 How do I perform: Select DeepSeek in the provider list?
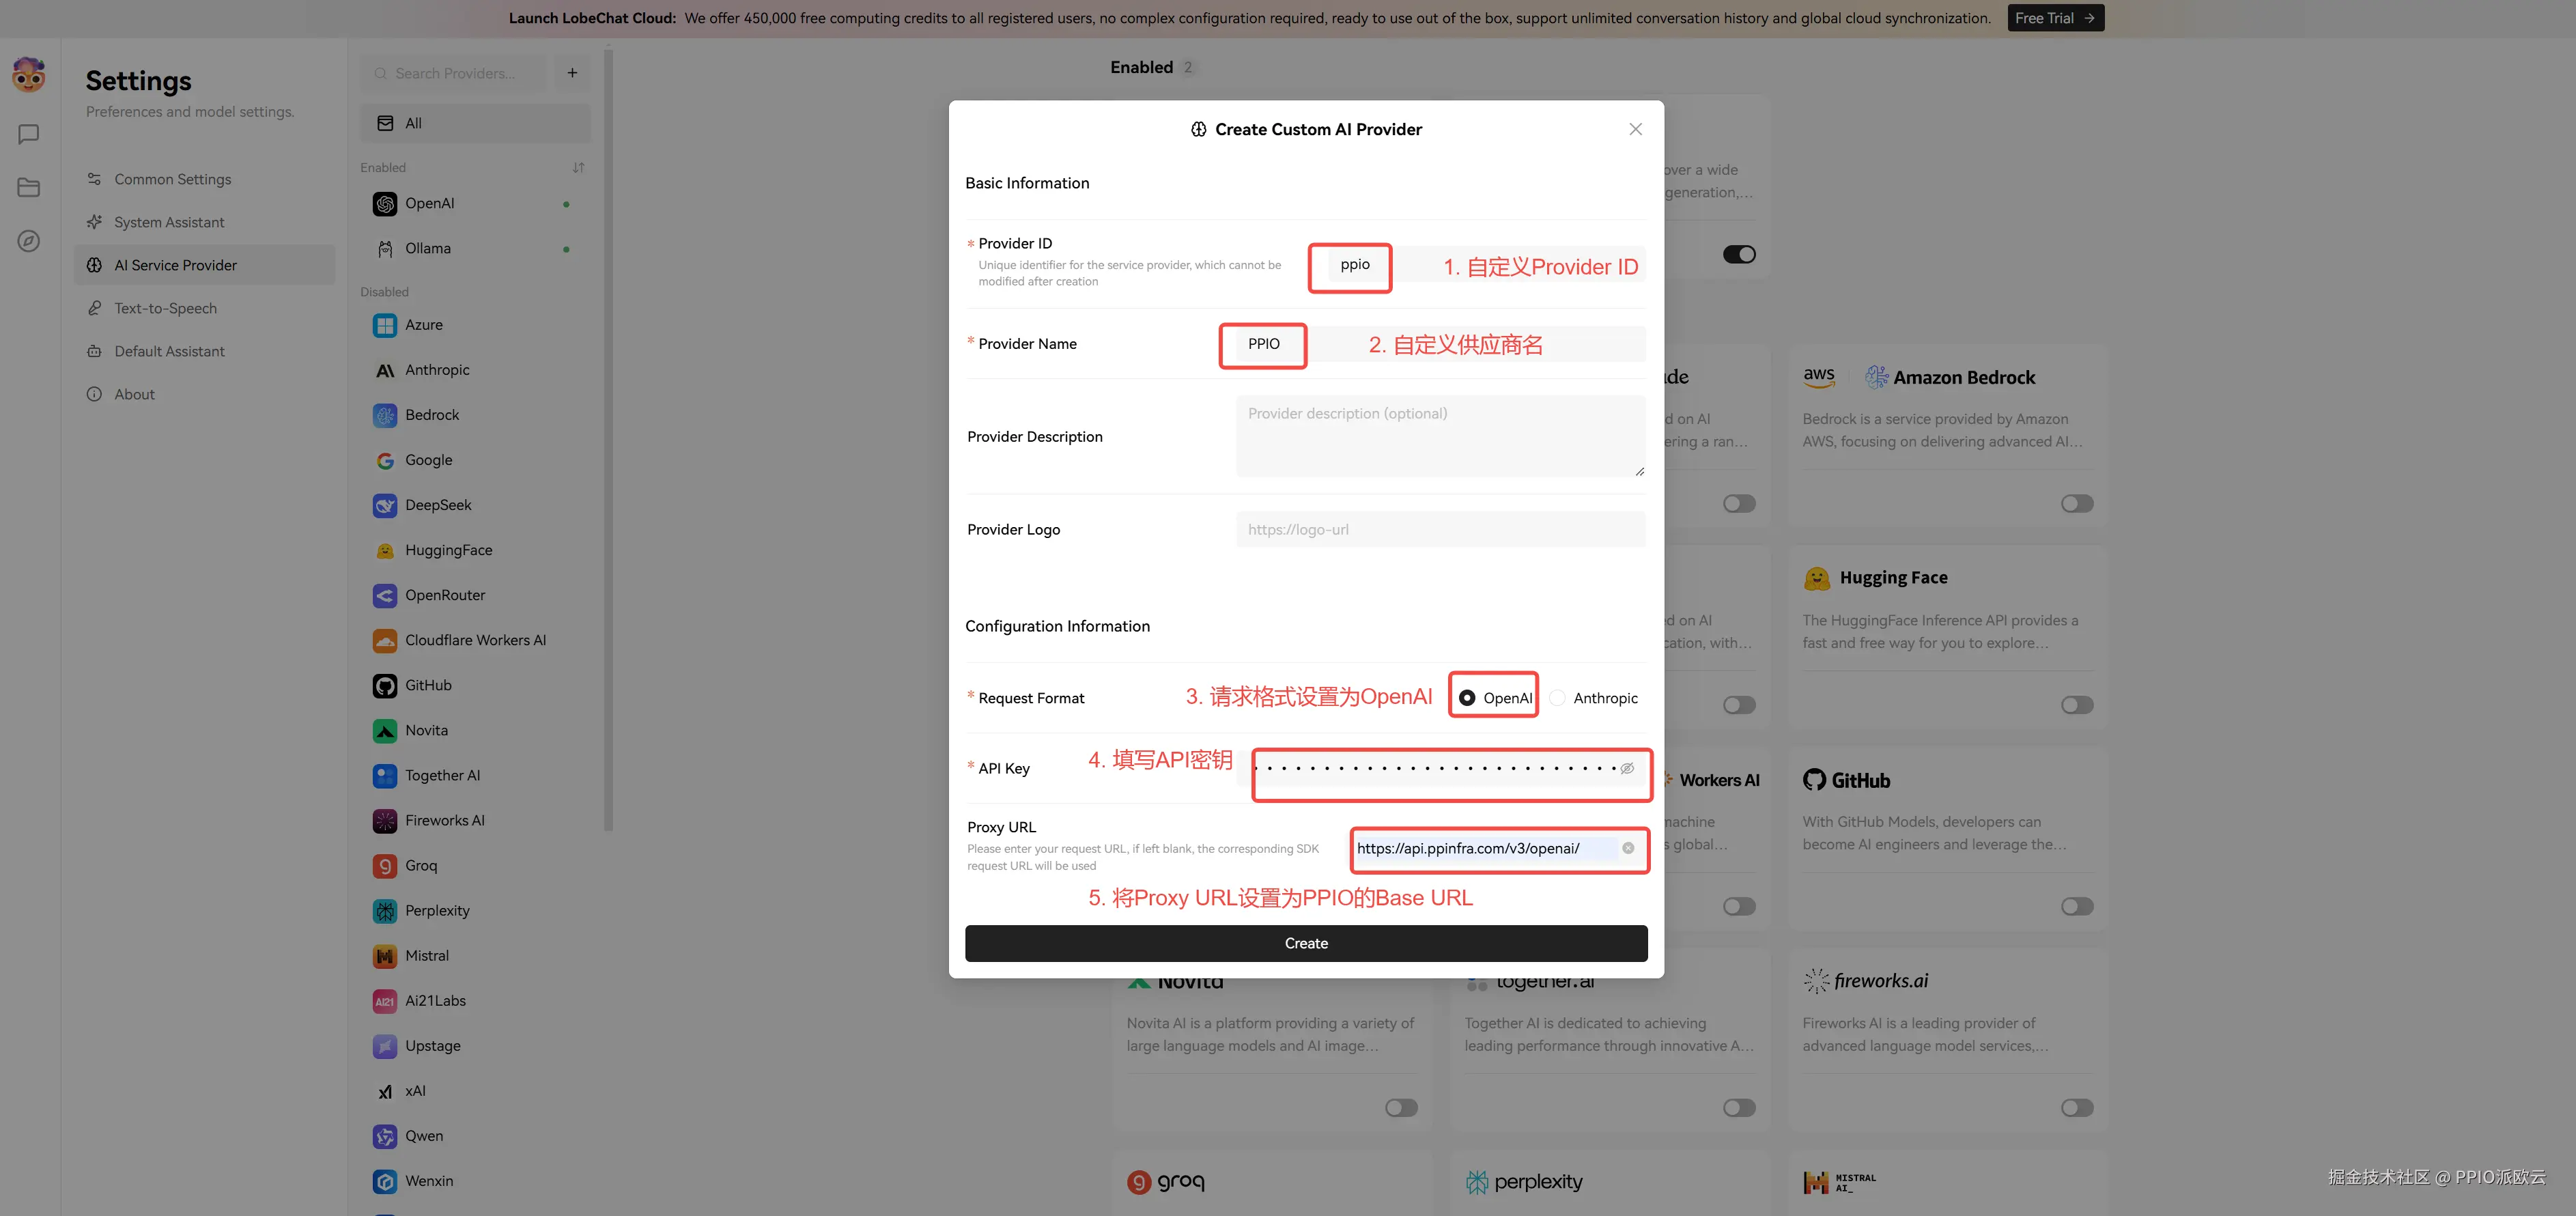pos(438,505)
